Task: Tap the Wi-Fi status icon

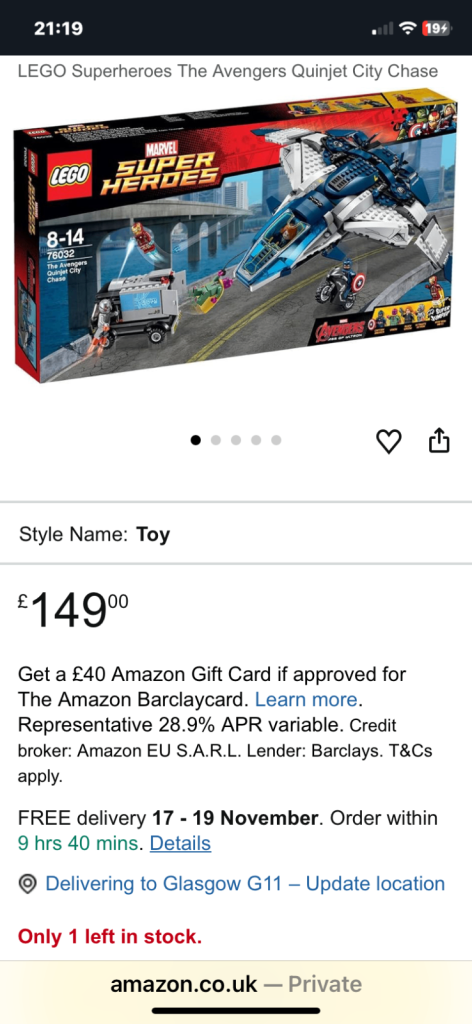Action: [x=408, y=28]
